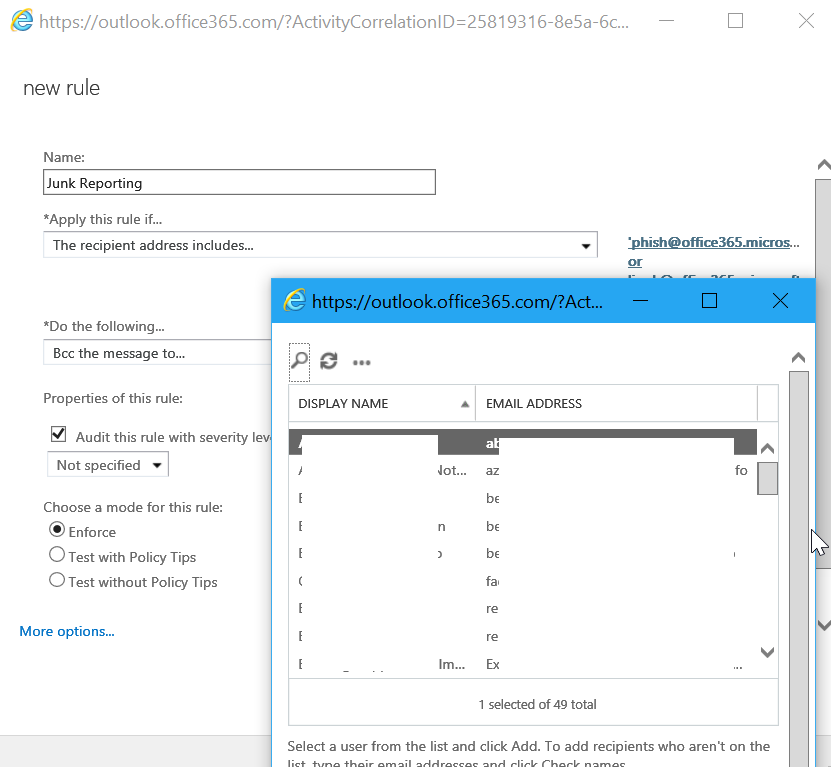Image resolution: width=831 pixels, height=767 pixels.
Task: Click the EMAIL ADDRESS column header
Action: coord(534,404)
